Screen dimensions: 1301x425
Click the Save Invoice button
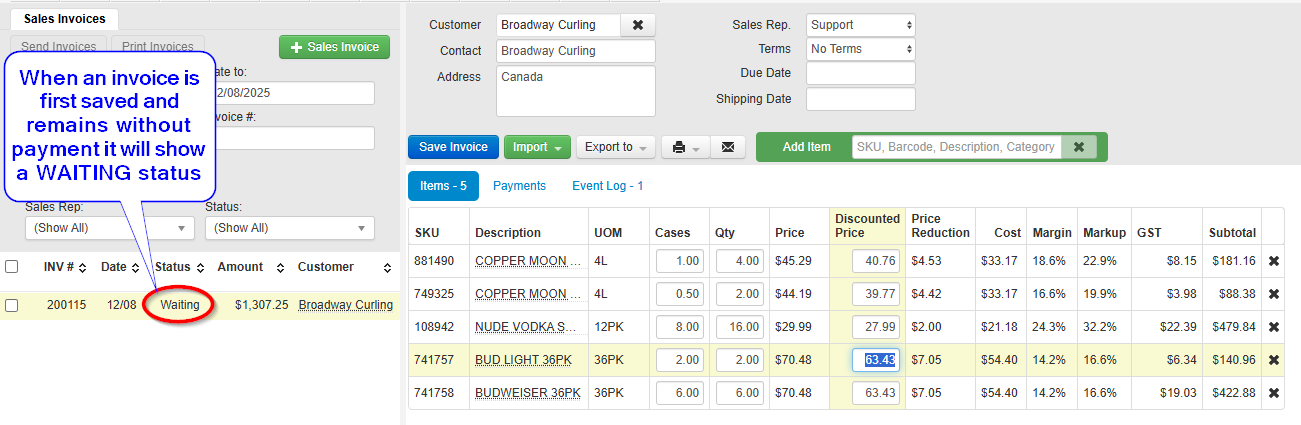tap(453, 147)
